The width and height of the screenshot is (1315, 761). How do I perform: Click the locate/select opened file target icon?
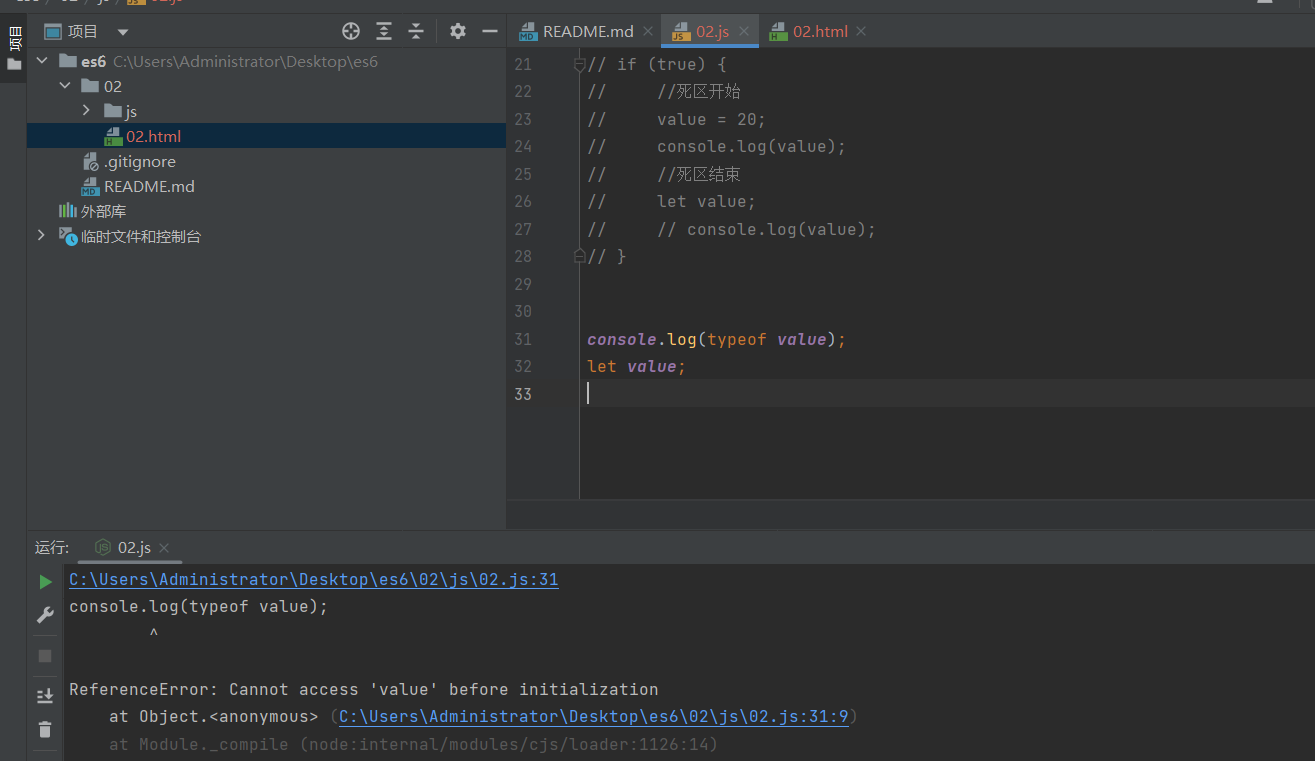point(351,31)
